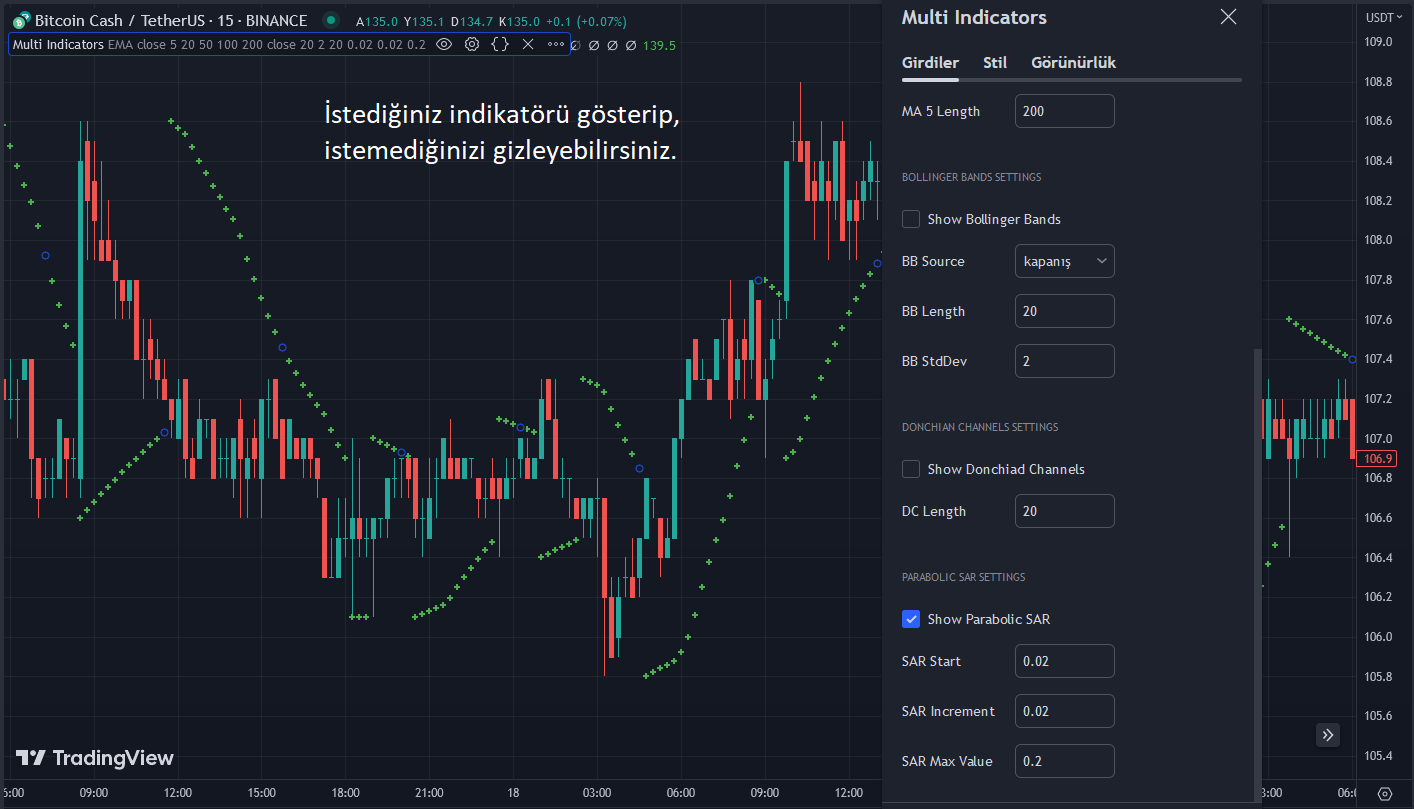
Task: Click the TradingView logo
Action: coord(95,758)
